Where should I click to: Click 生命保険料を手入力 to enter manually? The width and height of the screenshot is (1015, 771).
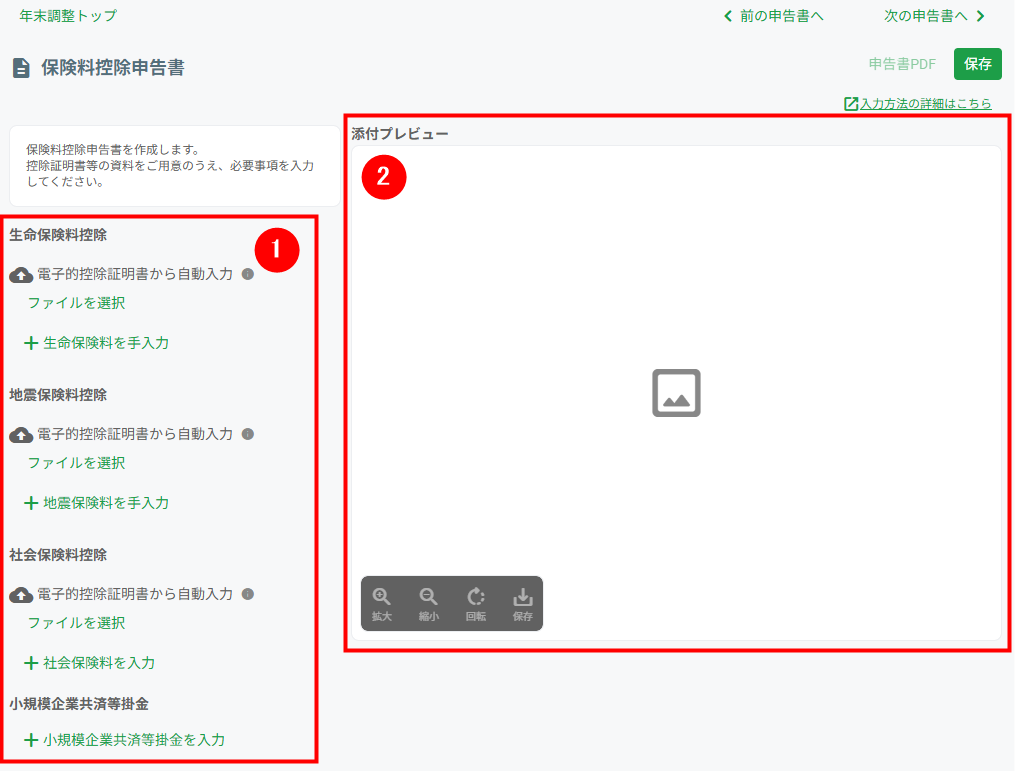(101, 344)
